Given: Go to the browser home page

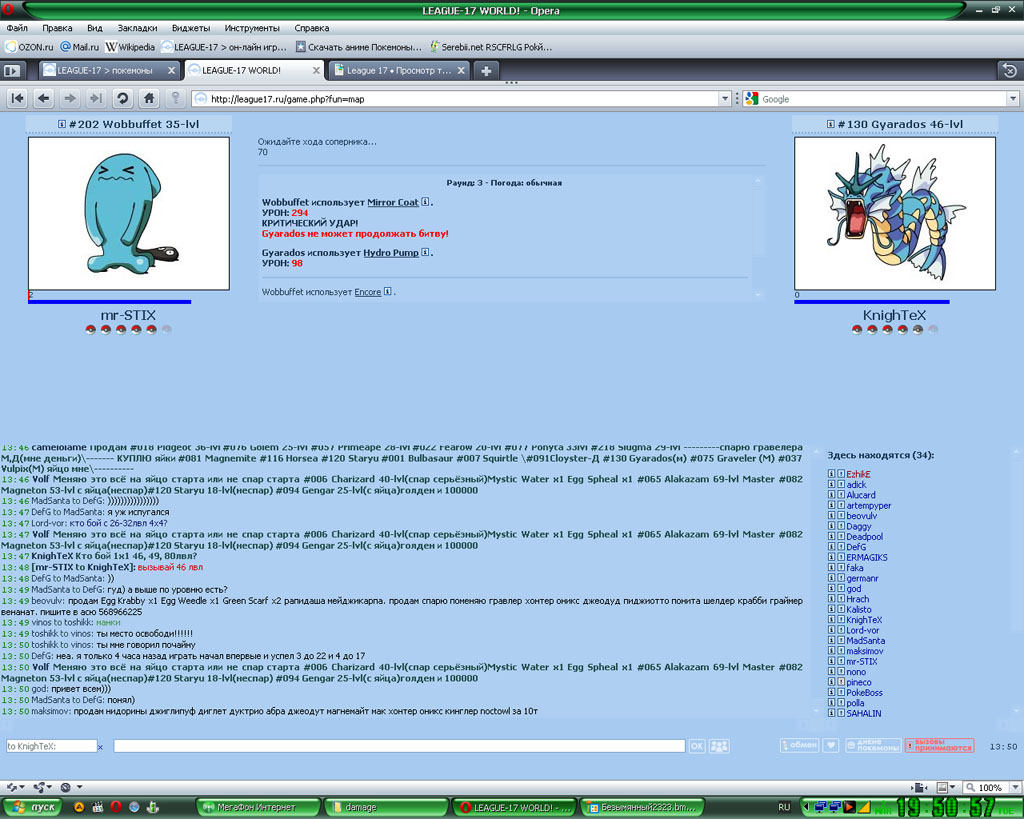Looking at the screenshot, I should (149, 99).
